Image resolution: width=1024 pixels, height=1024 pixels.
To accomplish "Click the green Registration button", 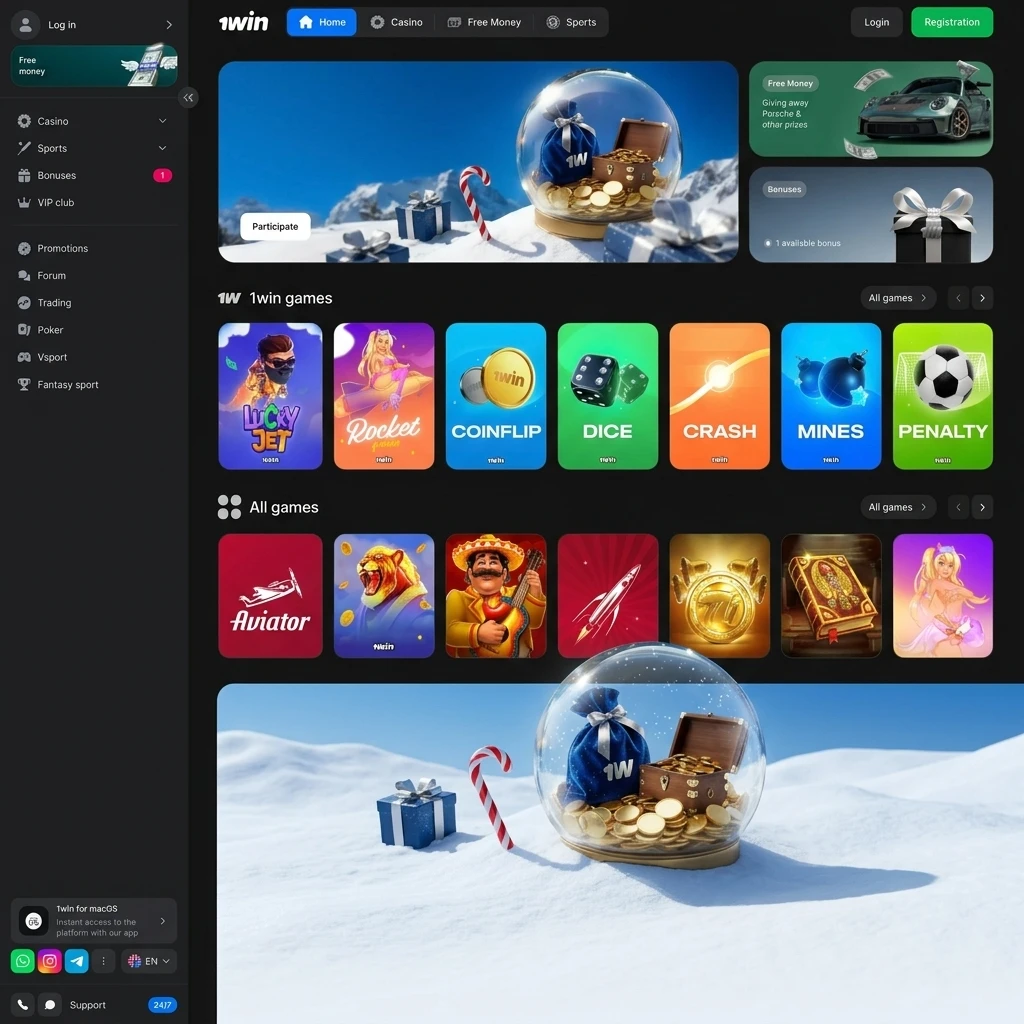I will point(951,22).
